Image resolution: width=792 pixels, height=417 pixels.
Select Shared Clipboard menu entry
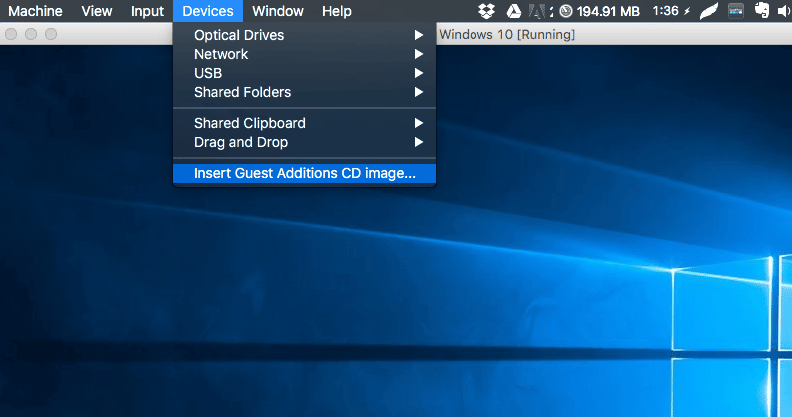[x=305, y=123]
